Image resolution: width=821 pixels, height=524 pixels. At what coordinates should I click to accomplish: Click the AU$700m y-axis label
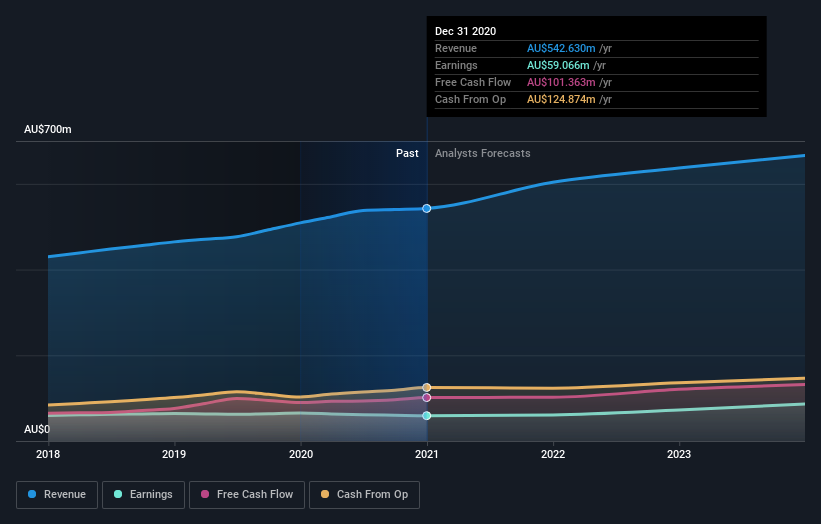coord(48,129)
